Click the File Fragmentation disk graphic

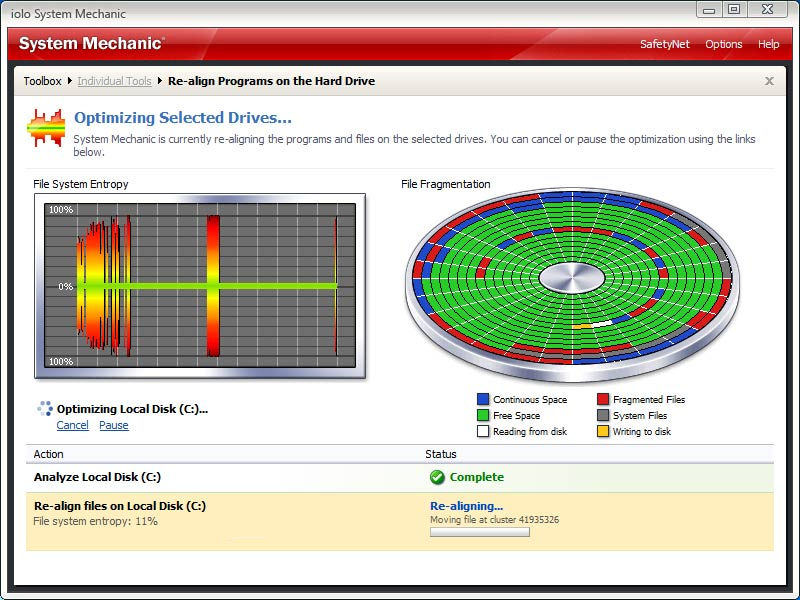pos(571,278)
